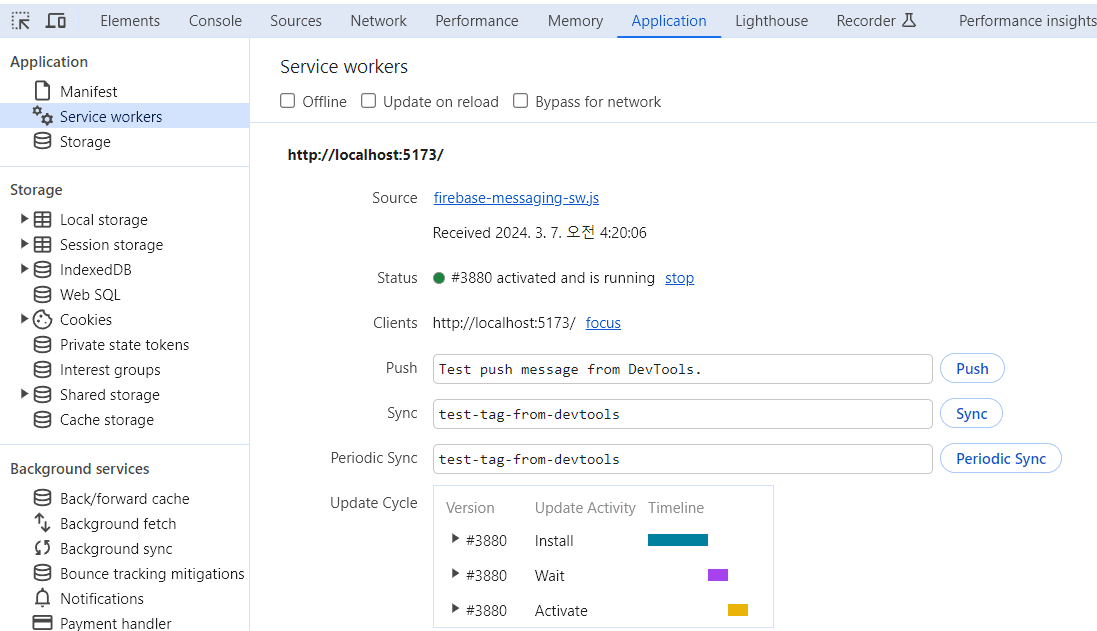This screenshot has width=1097, height=631.
Task: Click the Background sync icon
Action: [42, 549]
